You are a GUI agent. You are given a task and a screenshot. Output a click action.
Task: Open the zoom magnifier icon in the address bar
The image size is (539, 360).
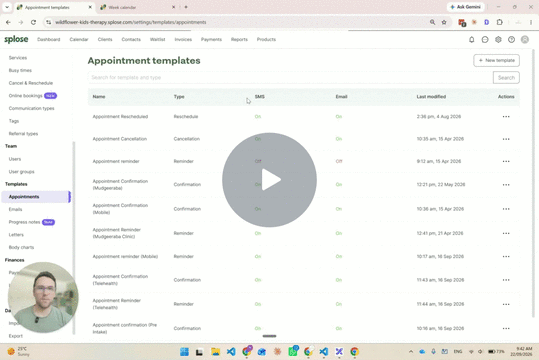tap(432, 22)
